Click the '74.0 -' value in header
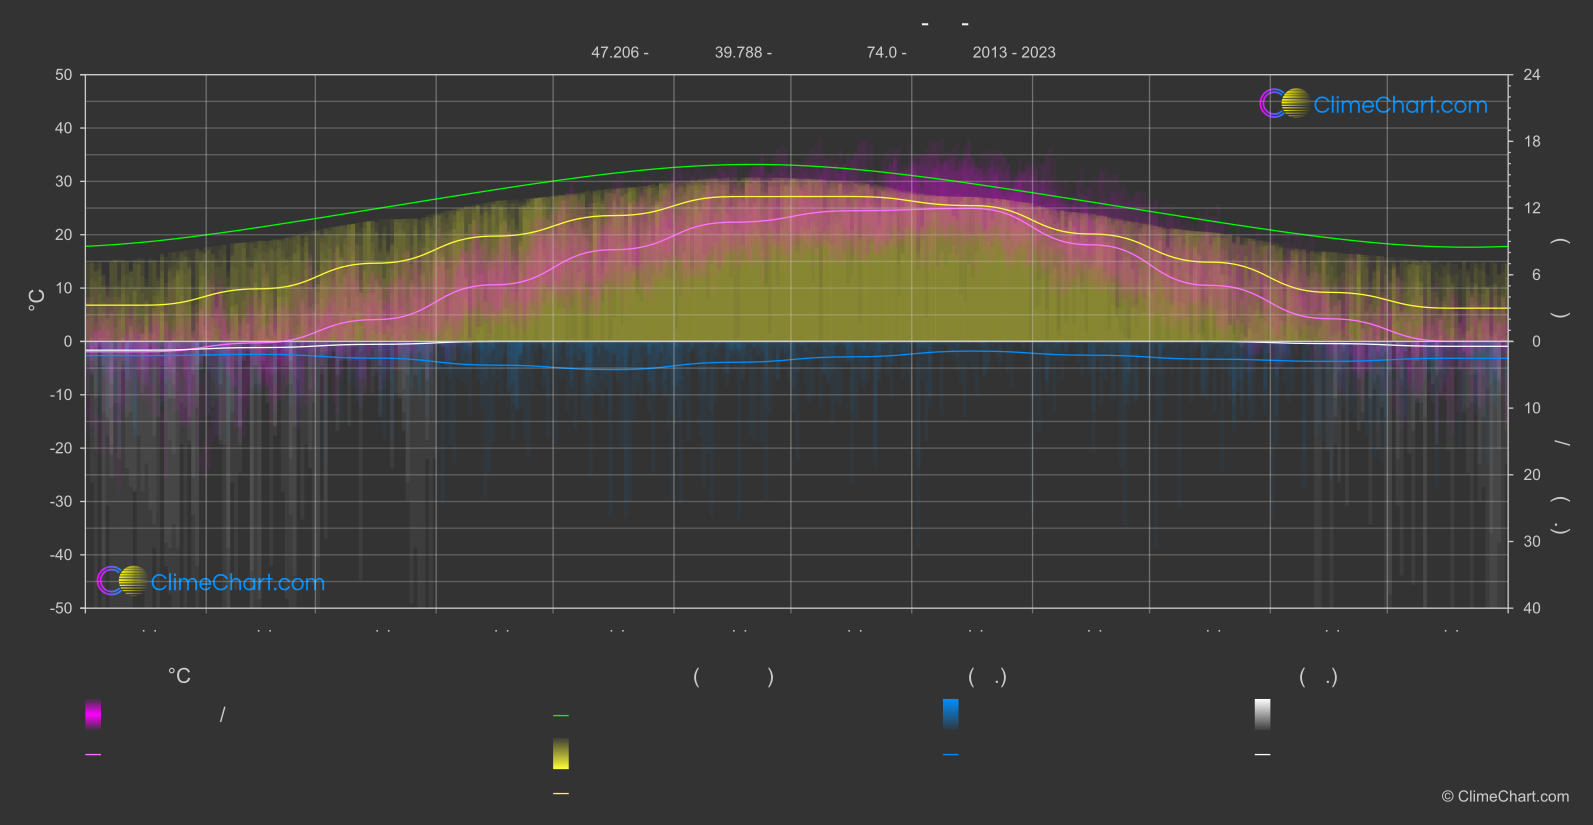 tap(887, 52)
